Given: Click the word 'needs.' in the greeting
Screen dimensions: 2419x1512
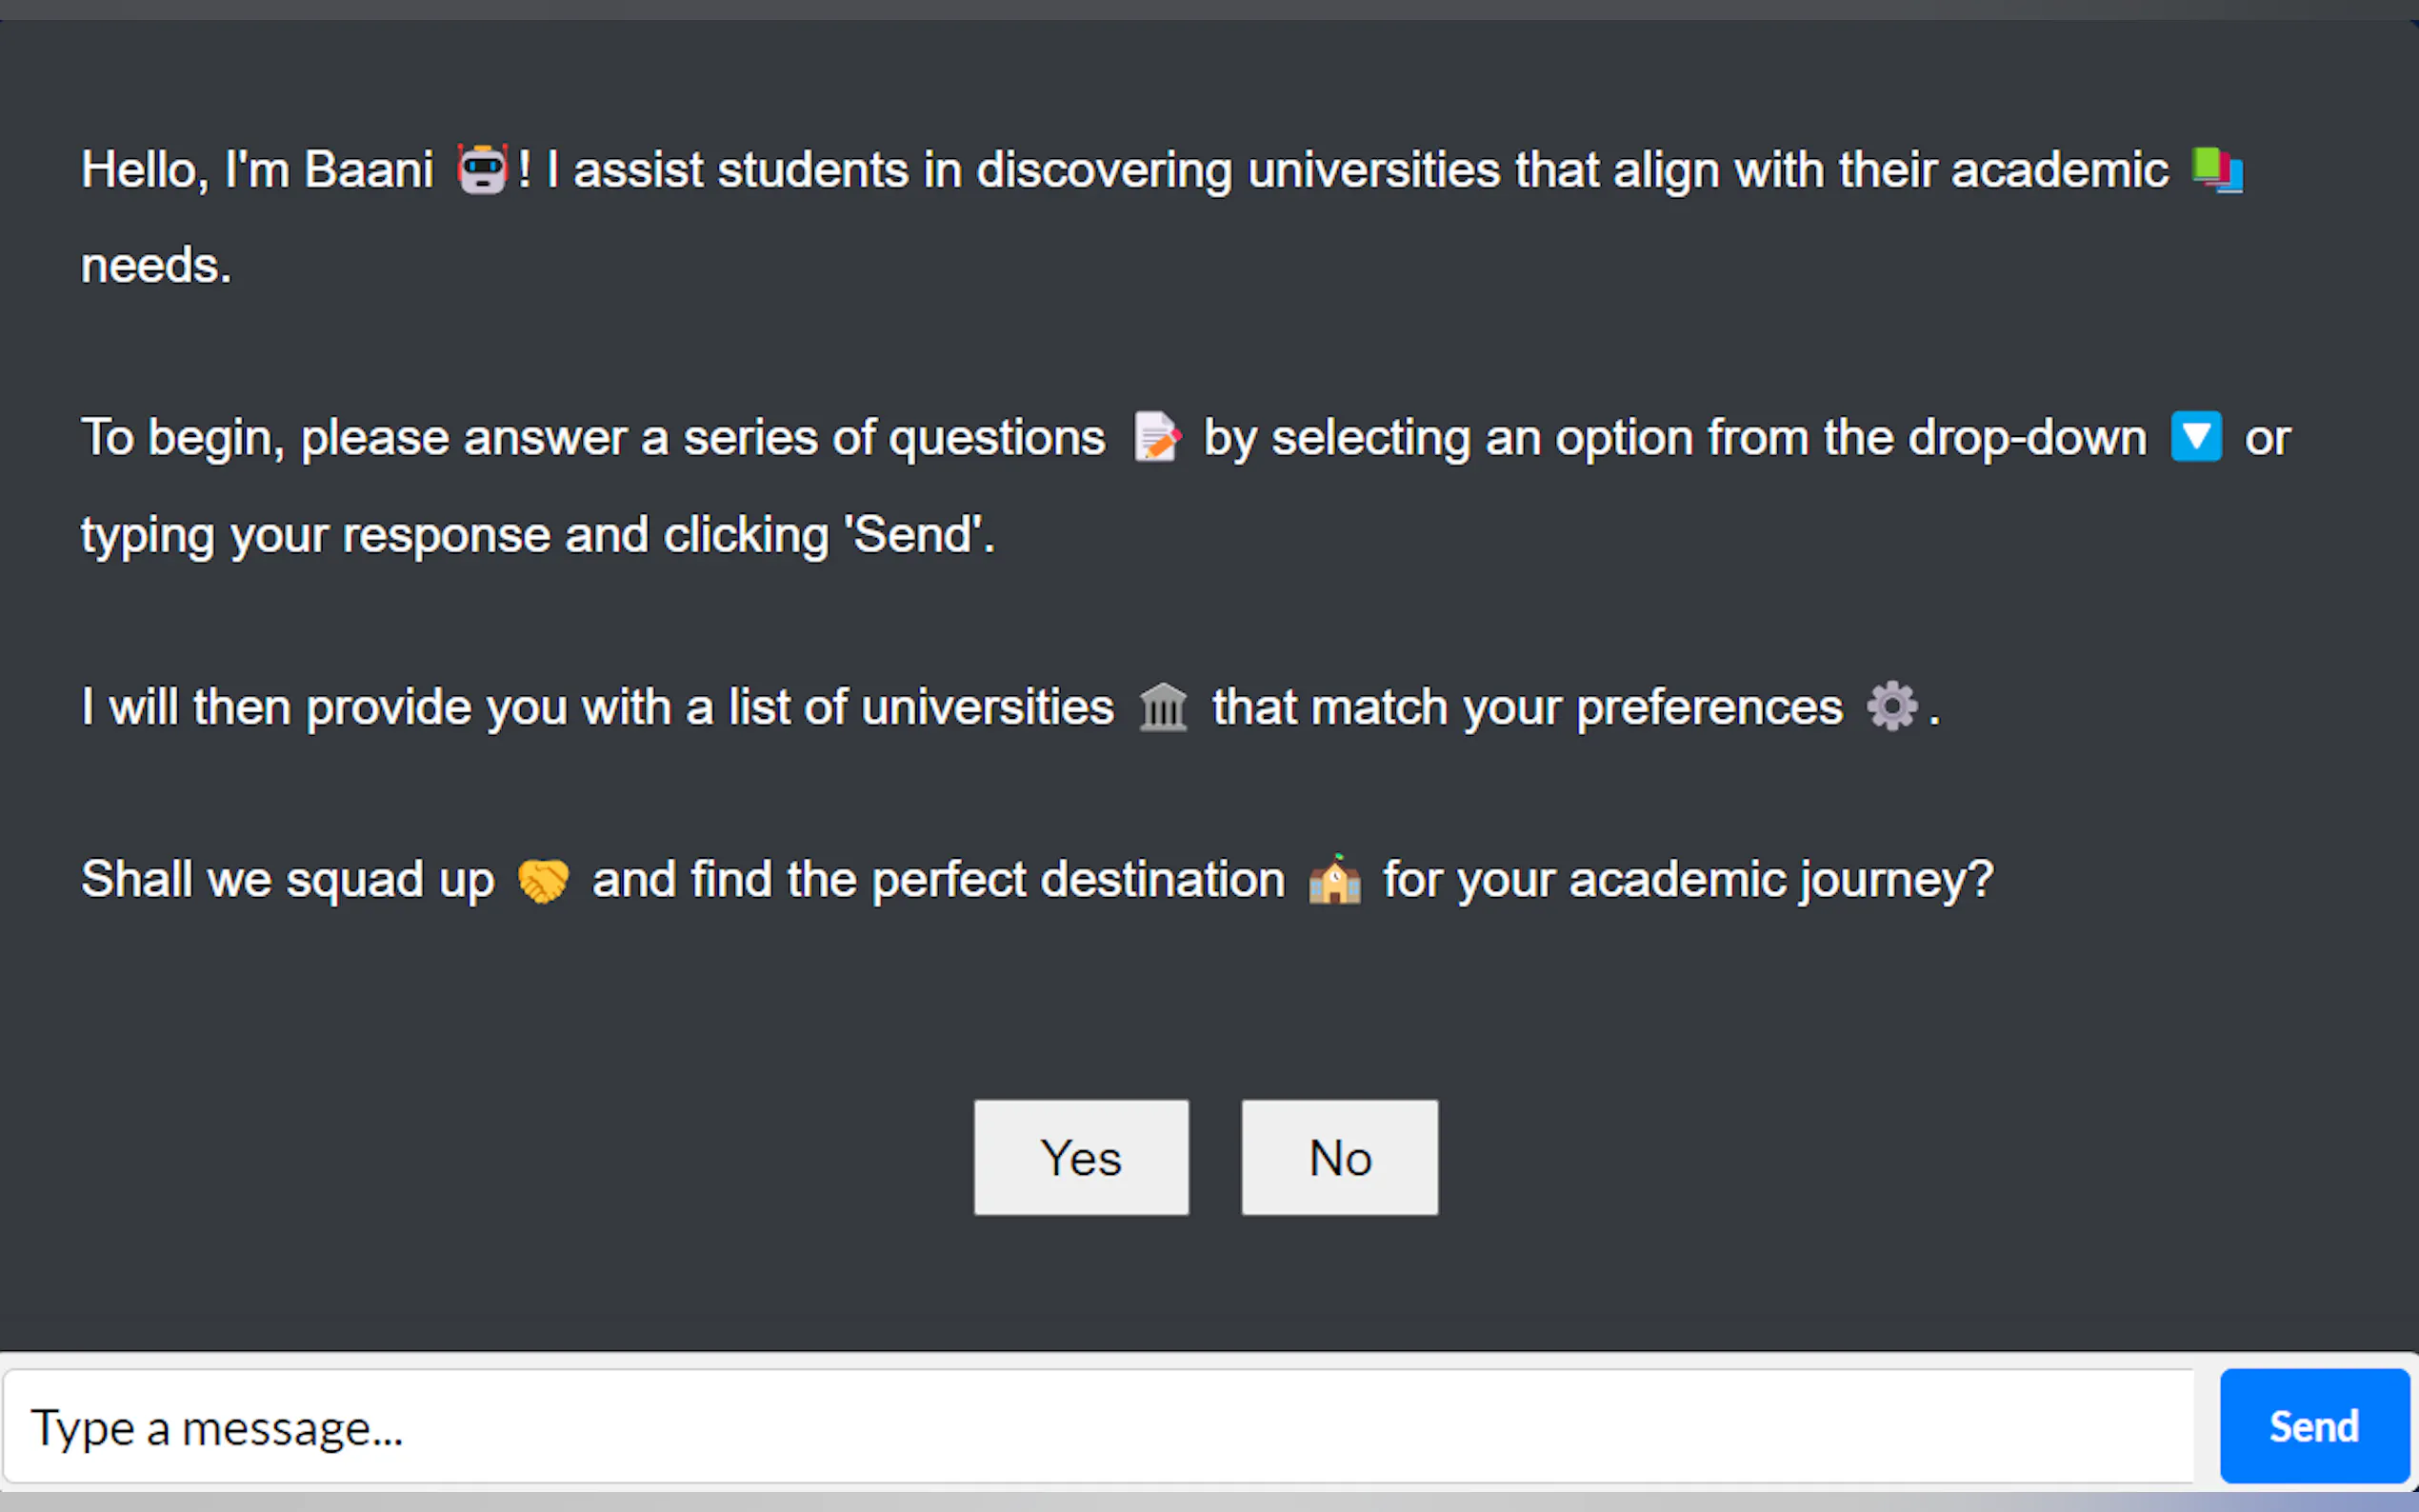Looking at the screenshot, I should [x=156, y=266].
